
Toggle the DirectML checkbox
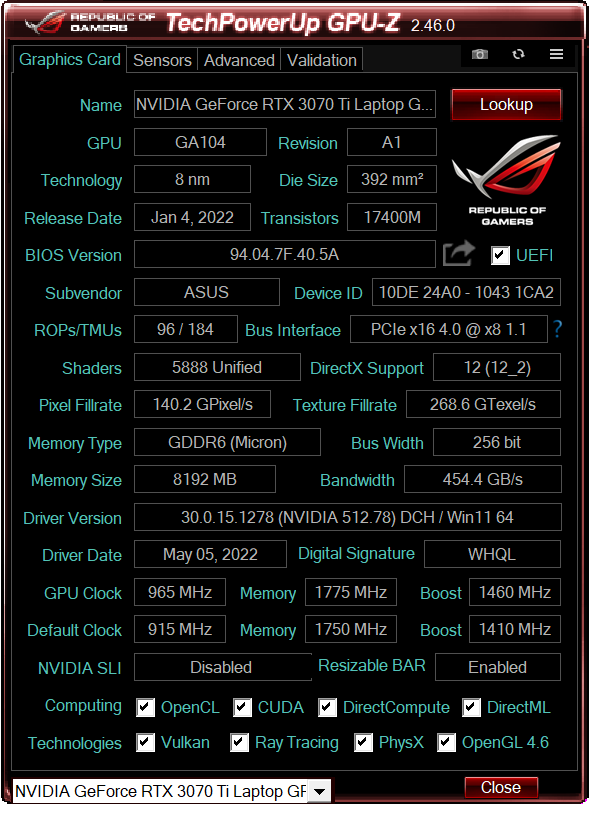tap(471, 707)
